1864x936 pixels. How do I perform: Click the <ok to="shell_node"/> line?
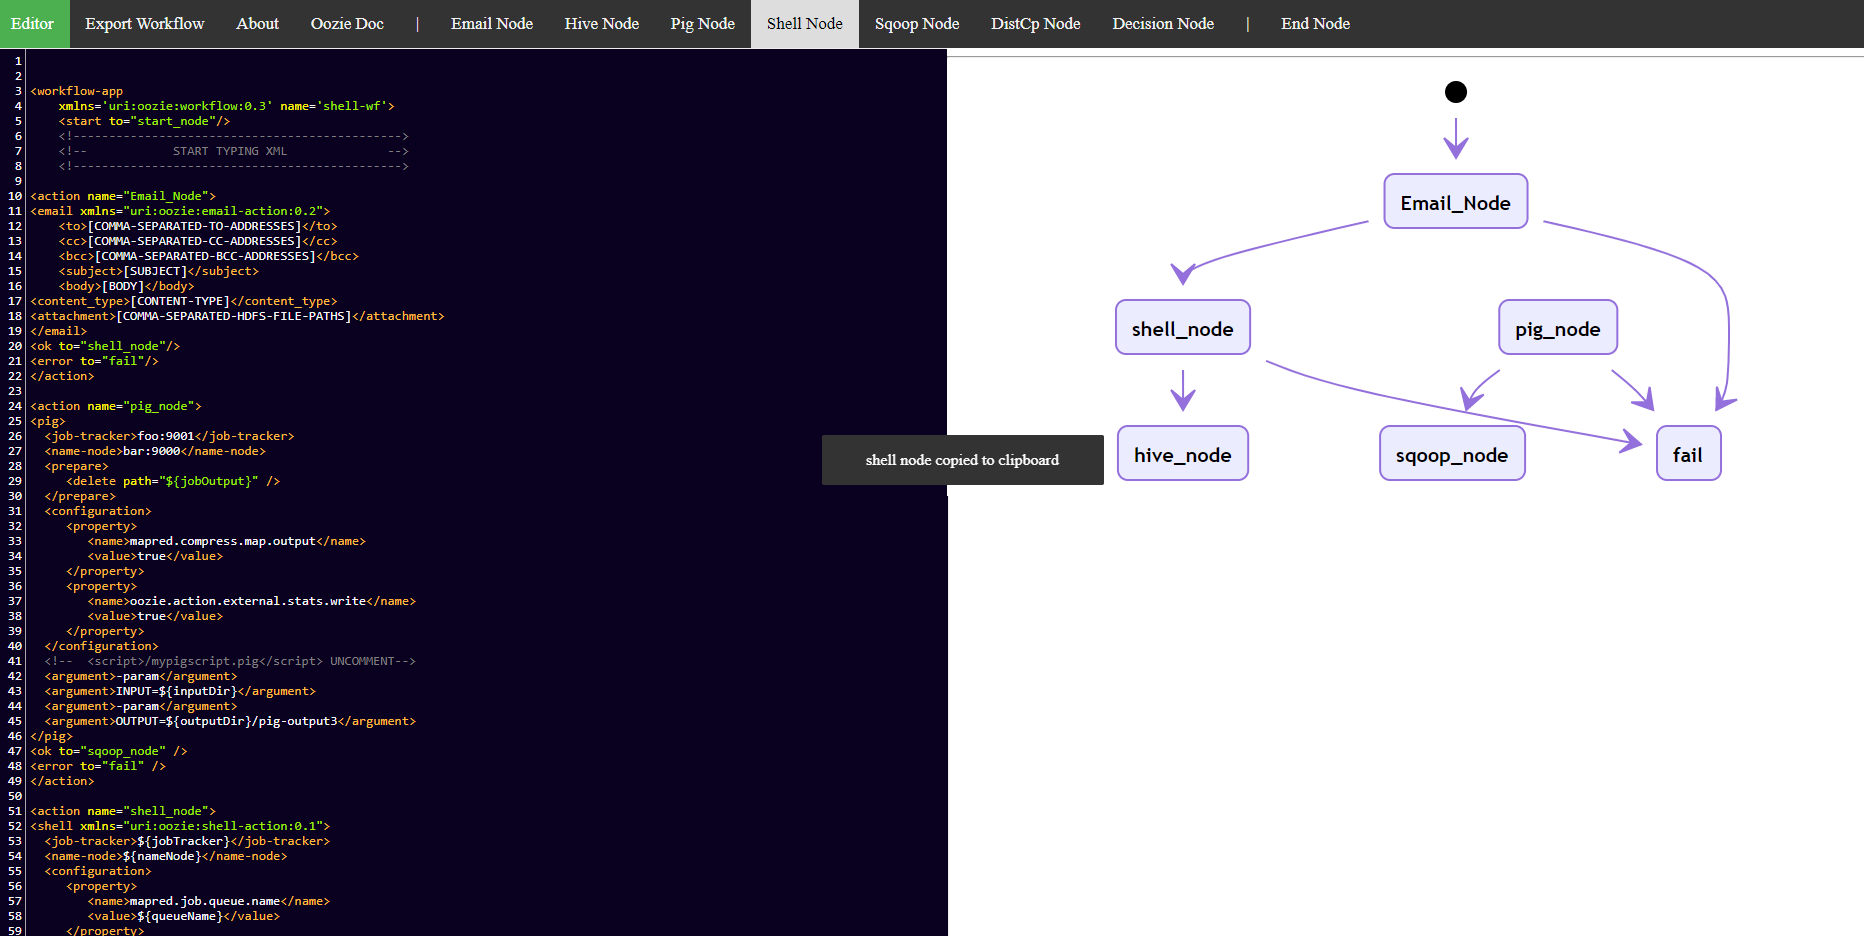[x=105, y=346]
